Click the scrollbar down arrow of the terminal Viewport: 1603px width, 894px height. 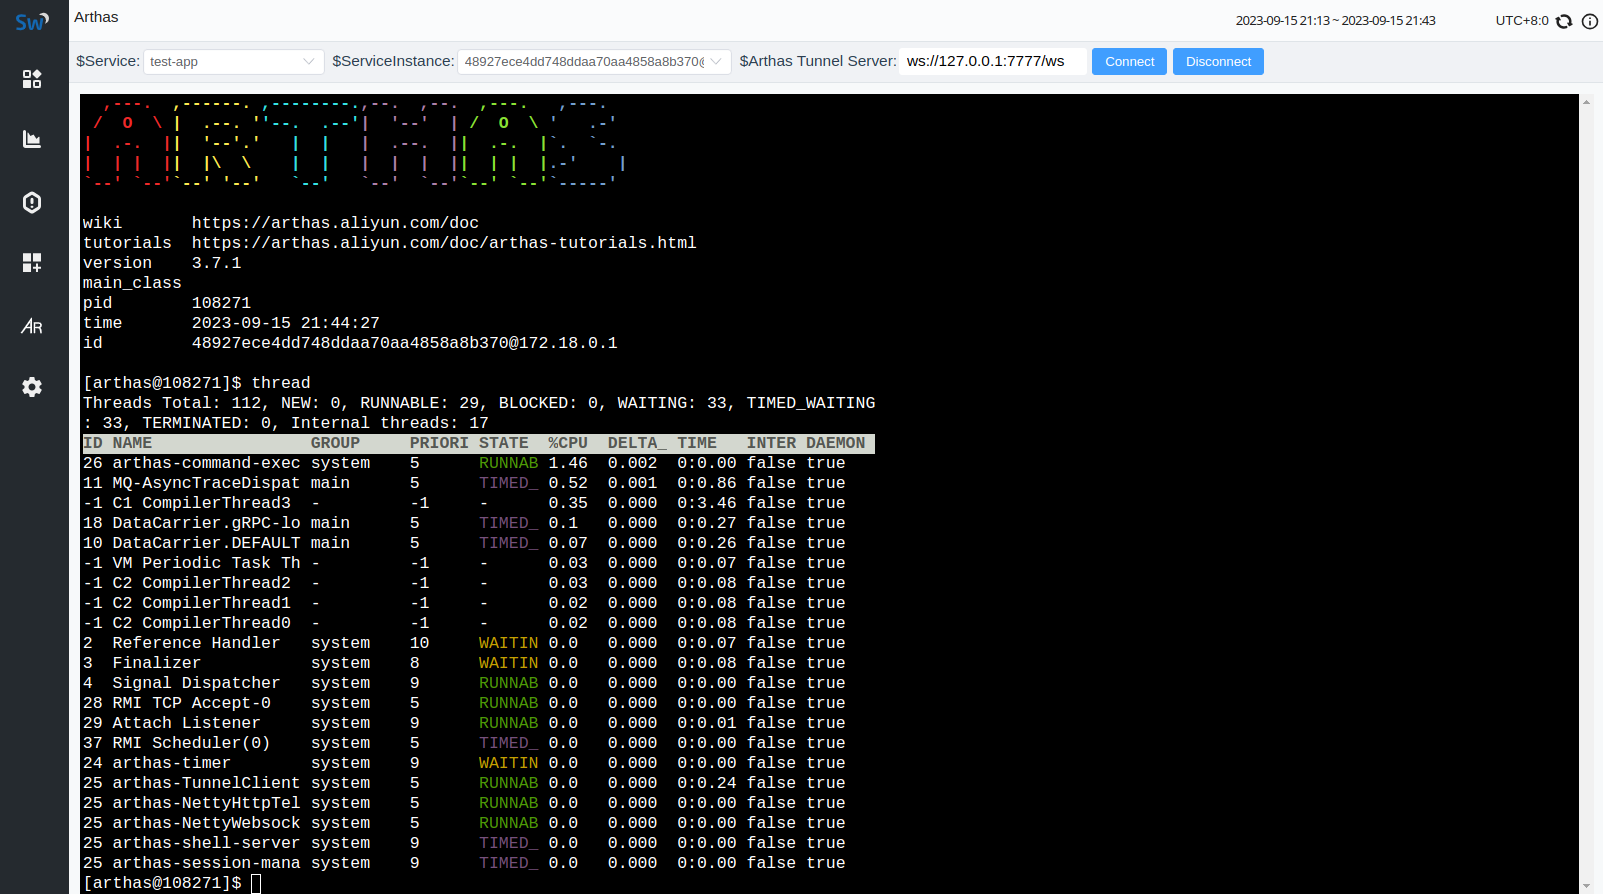coord(1586,886)
